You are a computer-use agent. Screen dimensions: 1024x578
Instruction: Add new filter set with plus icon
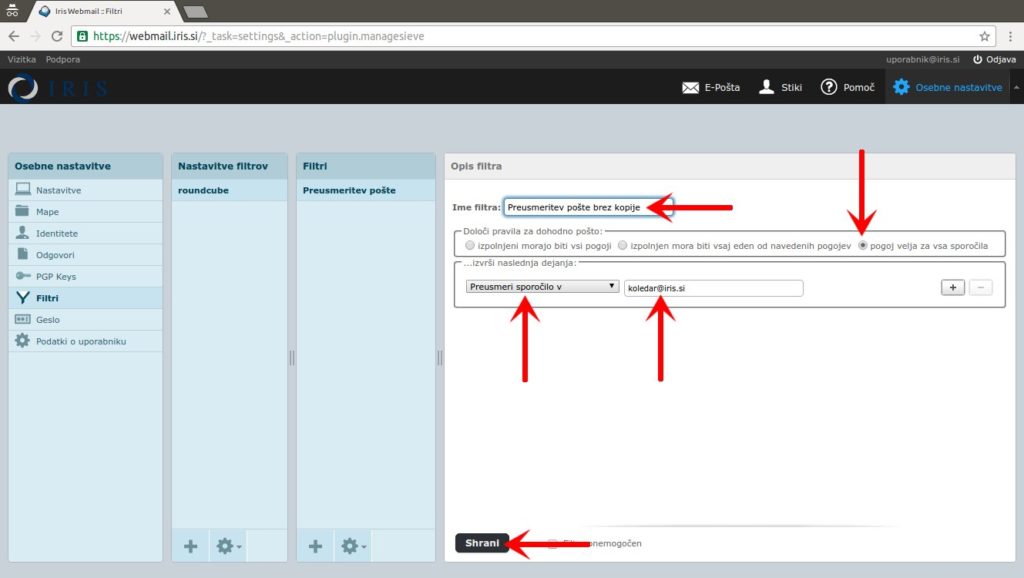(x=191, y=546)
